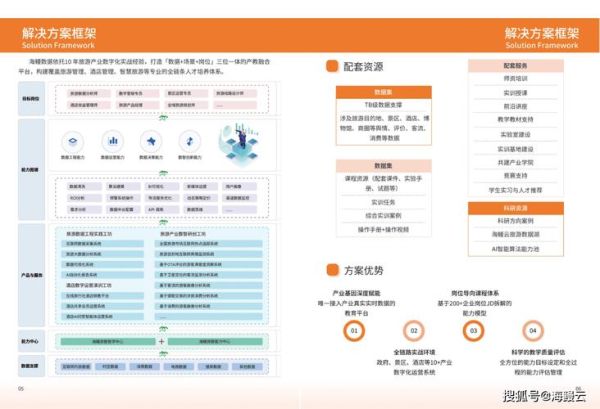Click the 科研方向案例 row

(515, 221)
